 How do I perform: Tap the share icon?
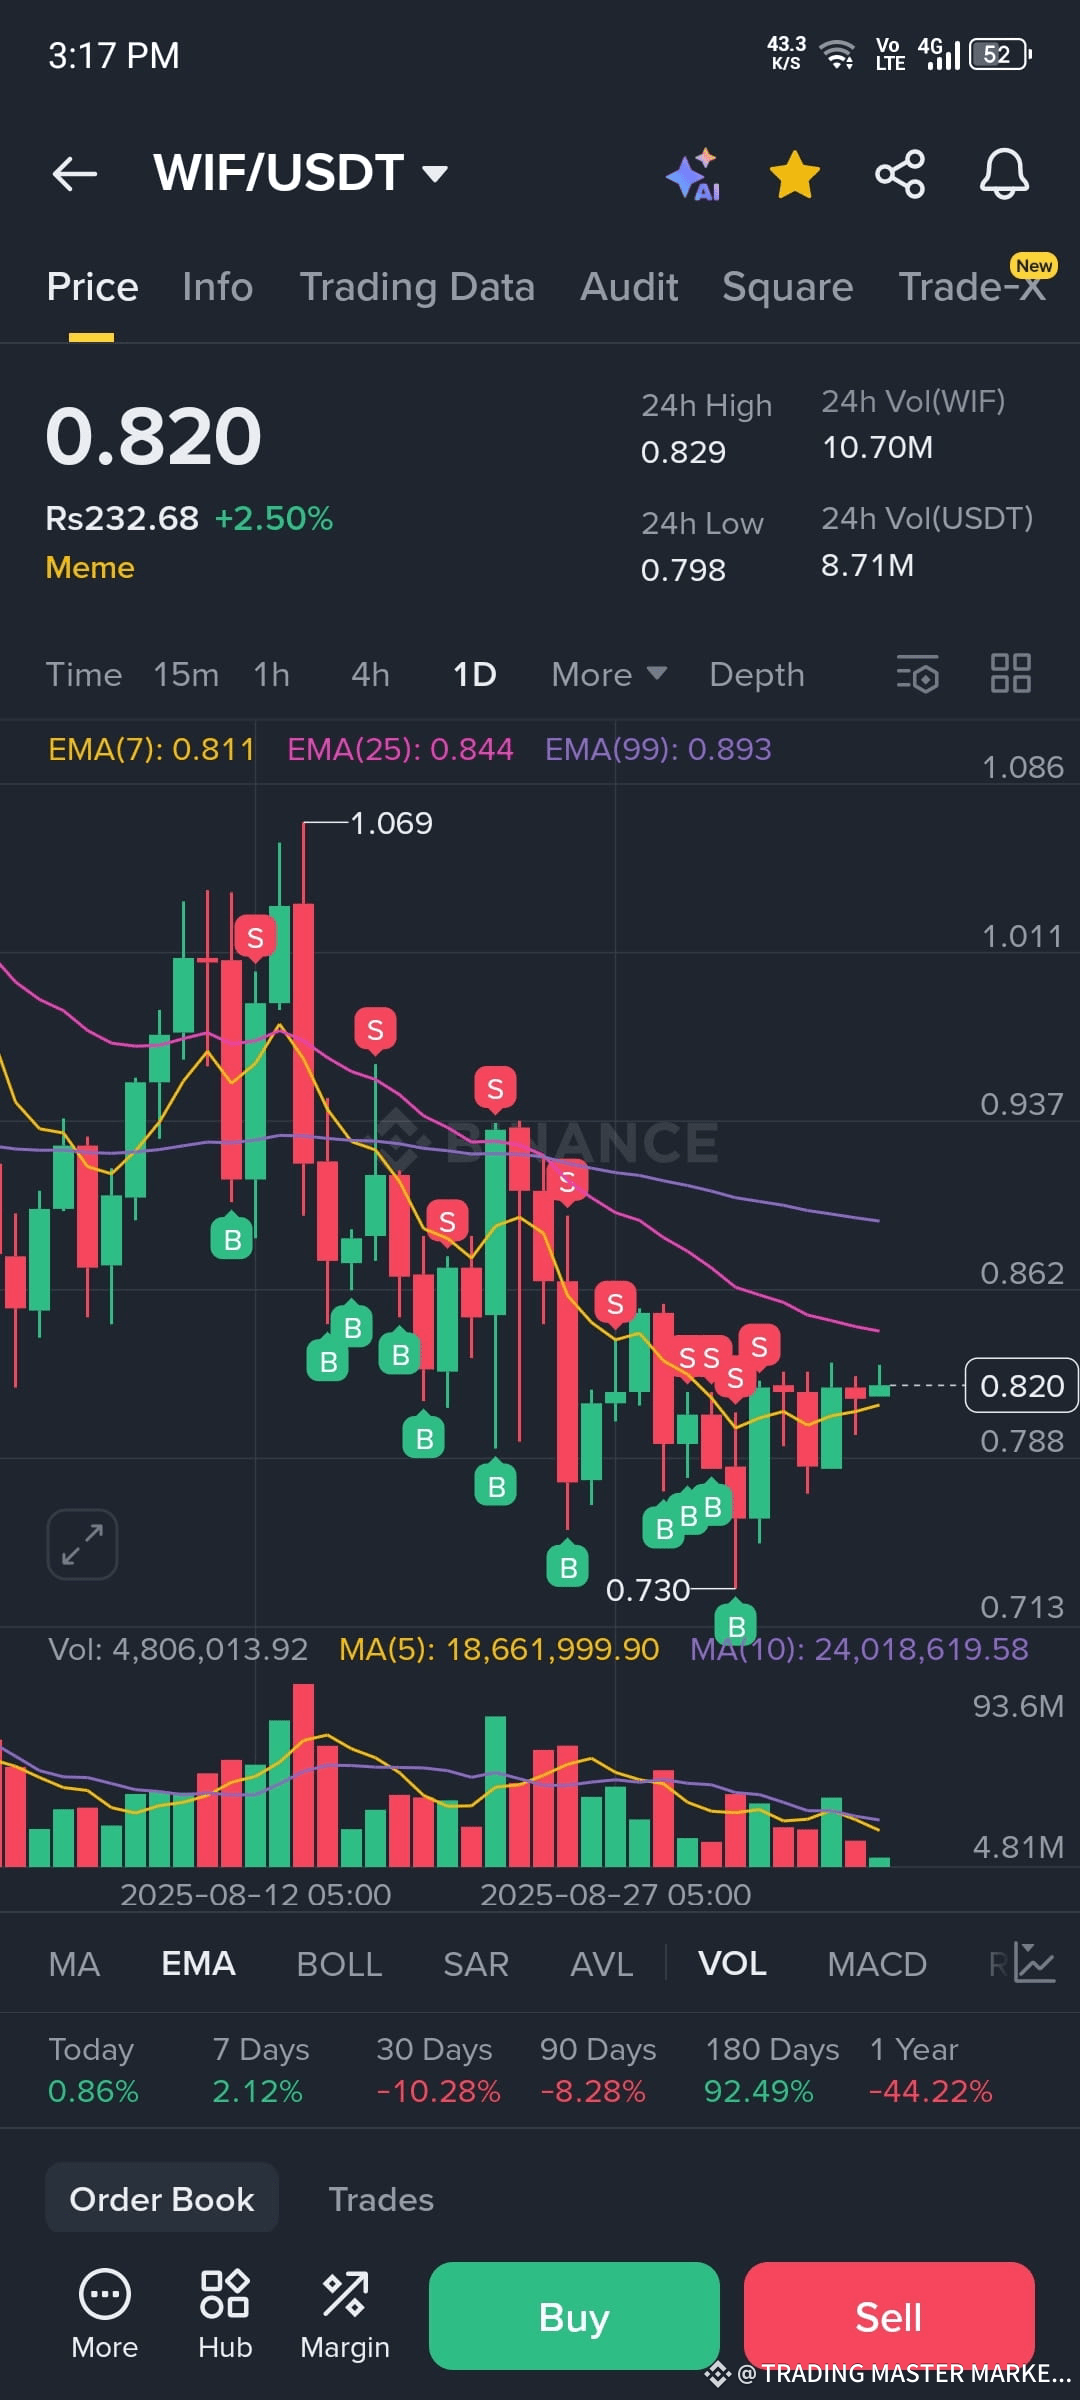tap(900, 175)
